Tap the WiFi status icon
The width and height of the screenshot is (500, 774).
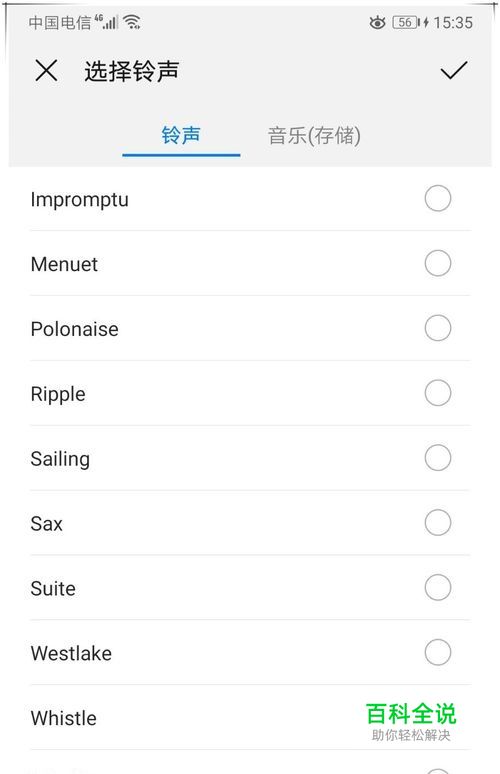(132, 22)
